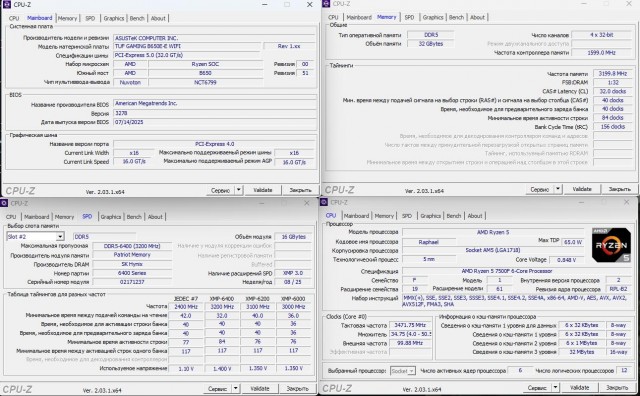The height and width of the screenshot is (396, 640).
Task: Open Mainboard tab in Memory window
Action: tap(359, 17)
